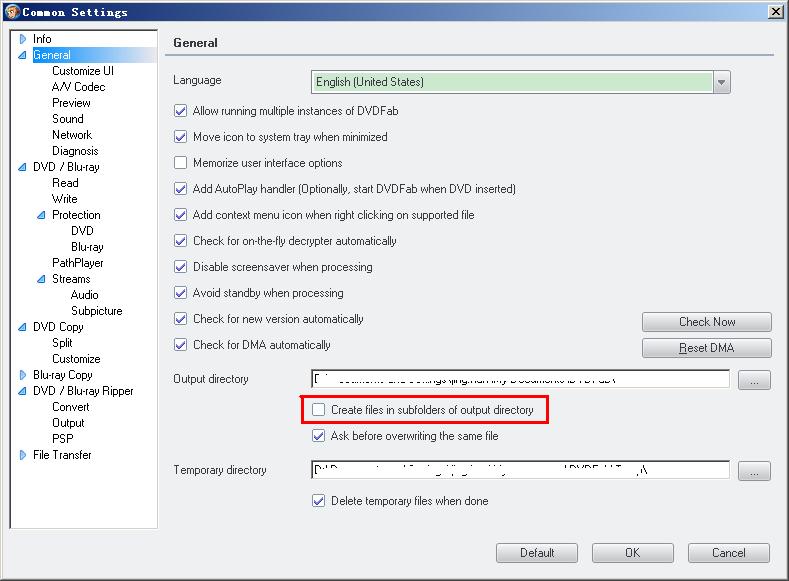Viewport: 789px width, 581px height.
Task: Select Customize under DVD Copy
Action: 76,359
